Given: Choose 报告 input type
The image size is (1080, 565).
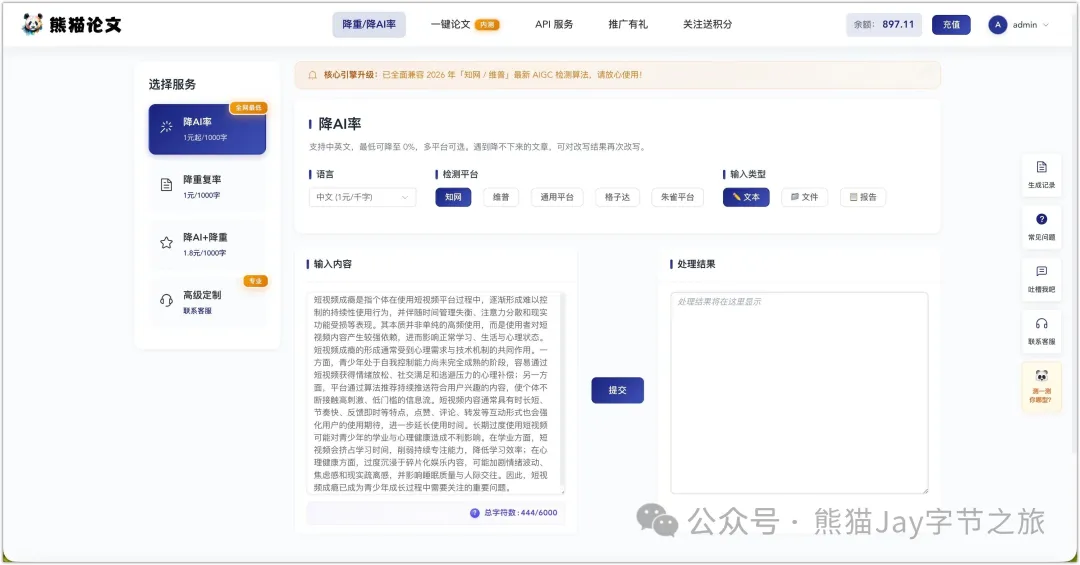Looking at the screenshot, I should tap(863, 197).
